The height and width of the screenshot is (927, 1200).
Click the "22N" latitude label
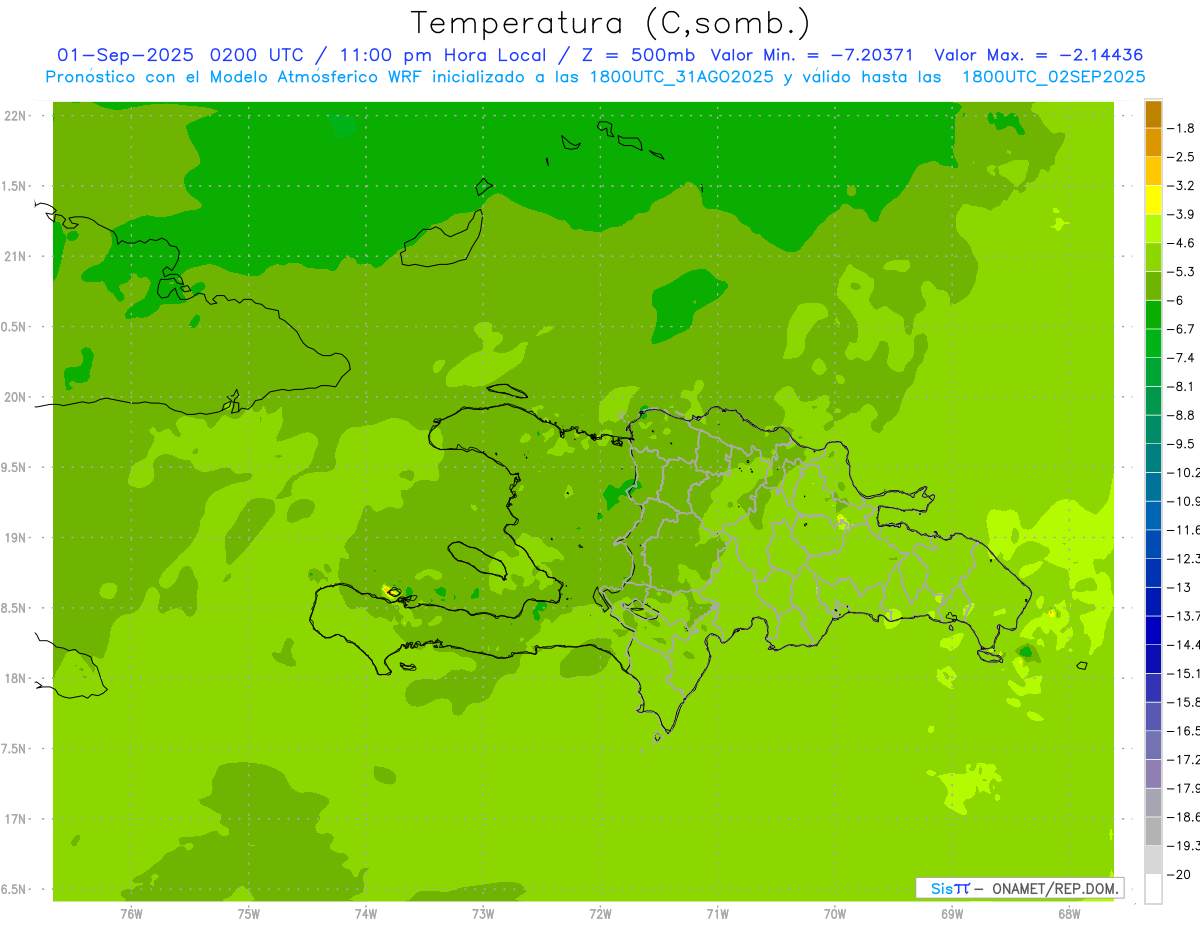pyautogui.click(x=15, y=116)
